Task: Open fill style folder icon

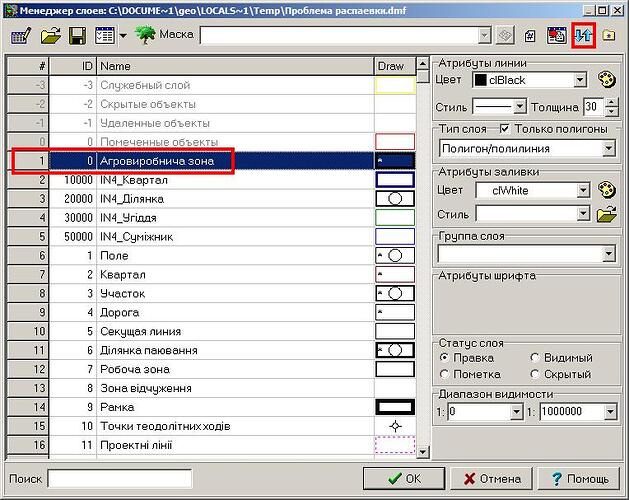Action: [607, 214]
